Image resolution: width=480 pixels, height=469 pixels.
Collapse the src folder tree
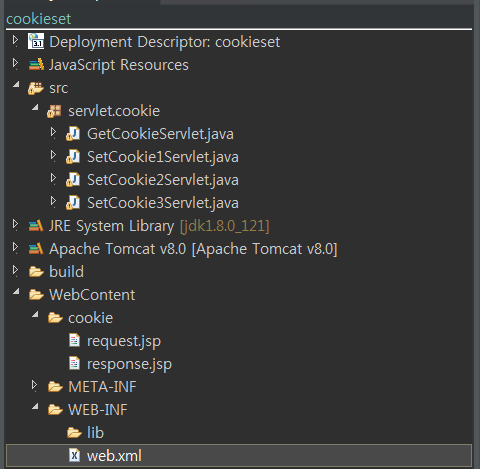pyautogui.click(x=16, y=84)
